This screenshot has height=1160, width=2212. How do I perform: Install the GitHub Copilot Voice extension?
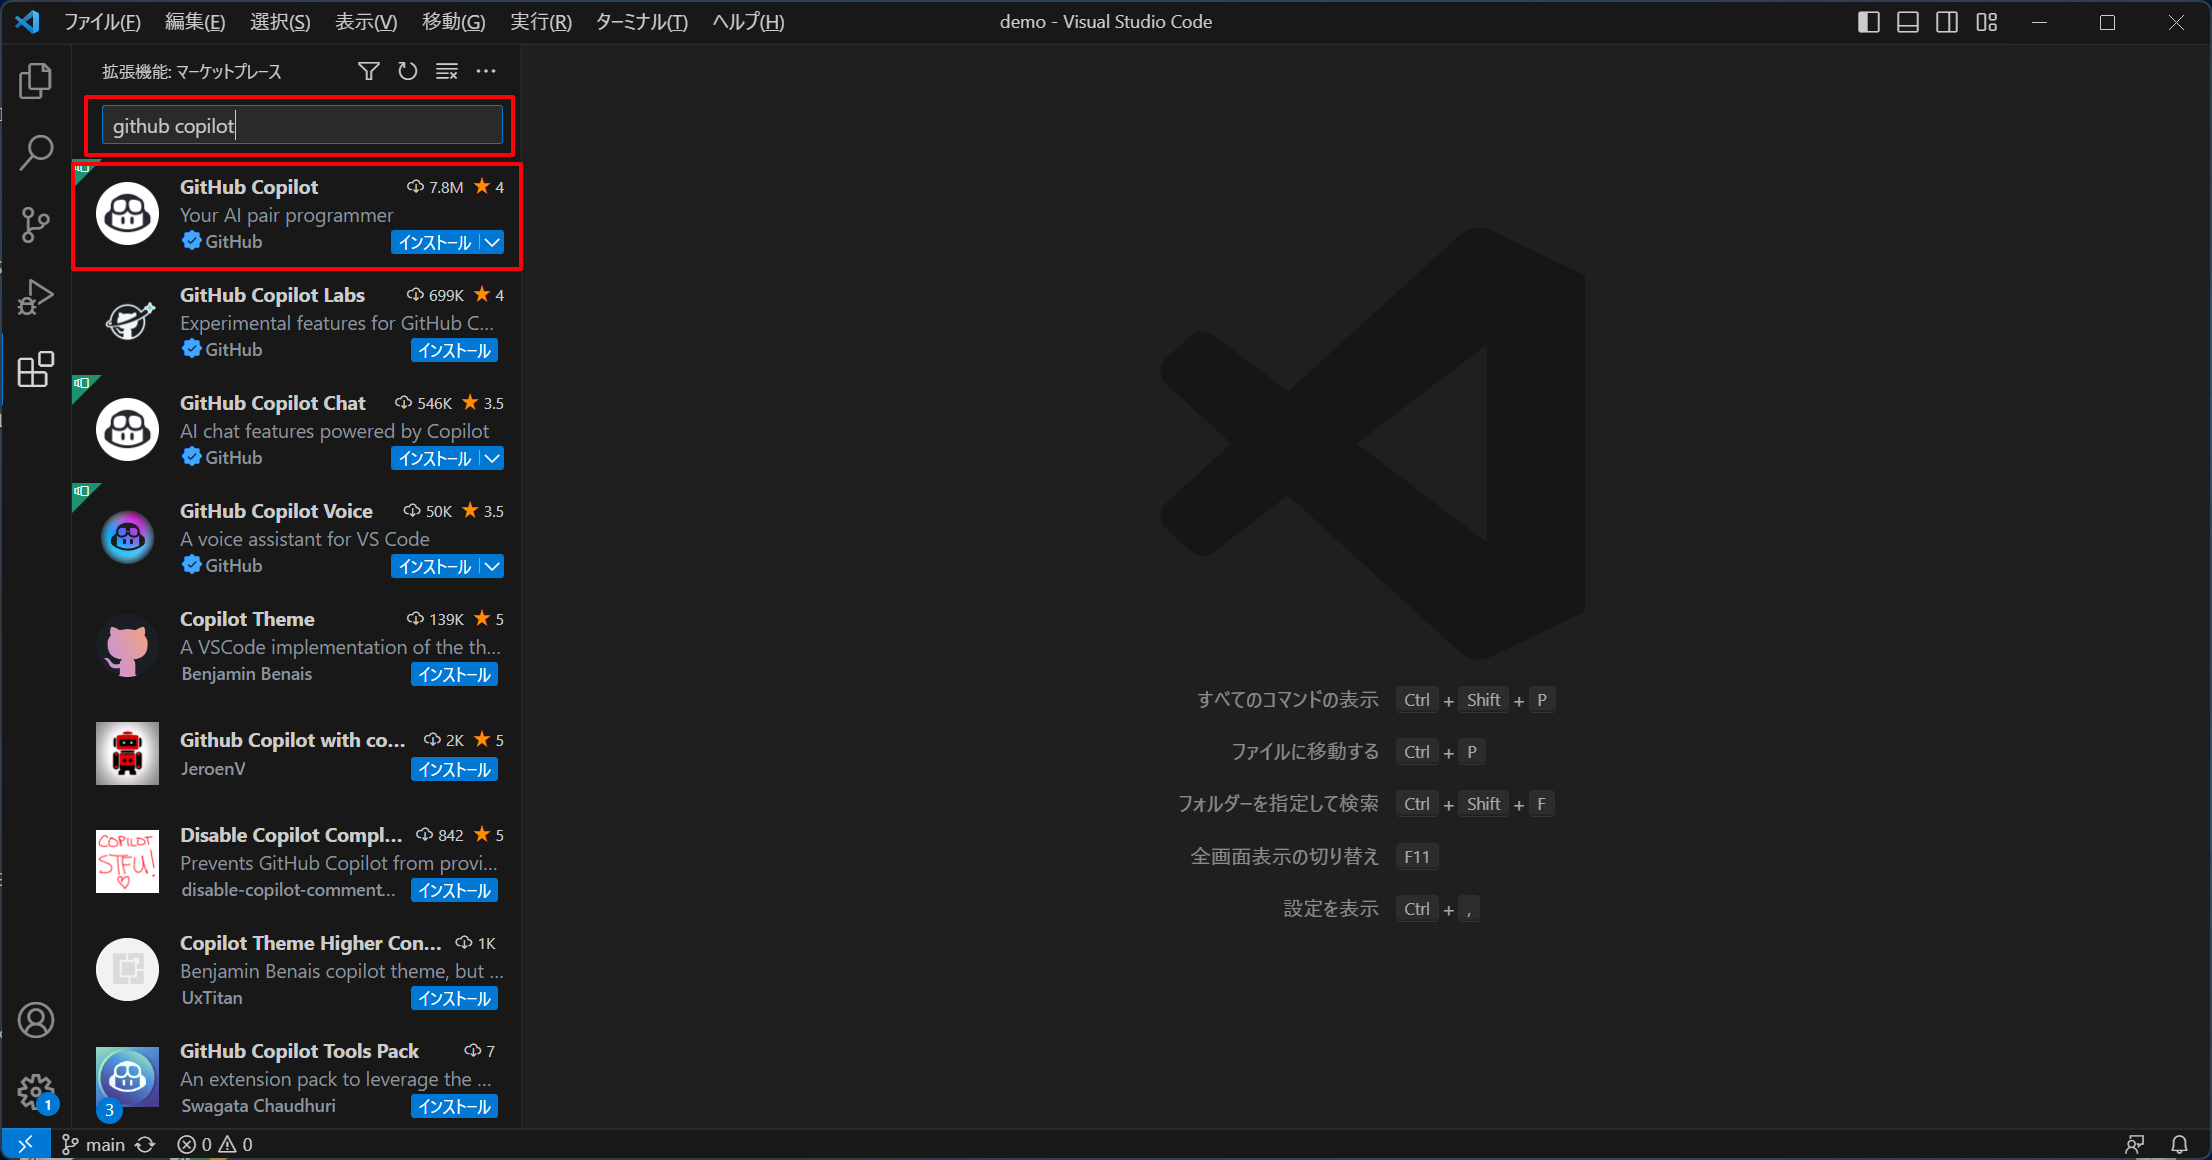coord(435,567)
